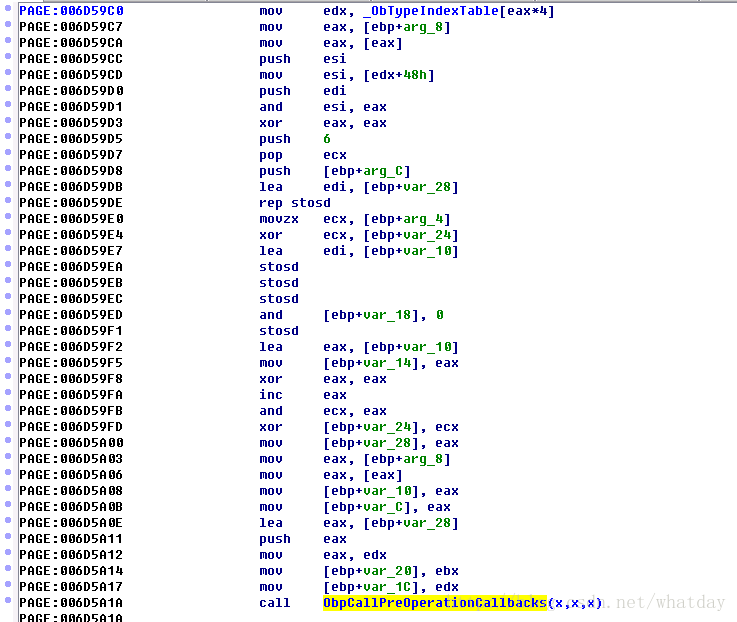This screenshot has height=622, width=737.
Task: Select var_14 operand
Action: click(x=387, y=363)
